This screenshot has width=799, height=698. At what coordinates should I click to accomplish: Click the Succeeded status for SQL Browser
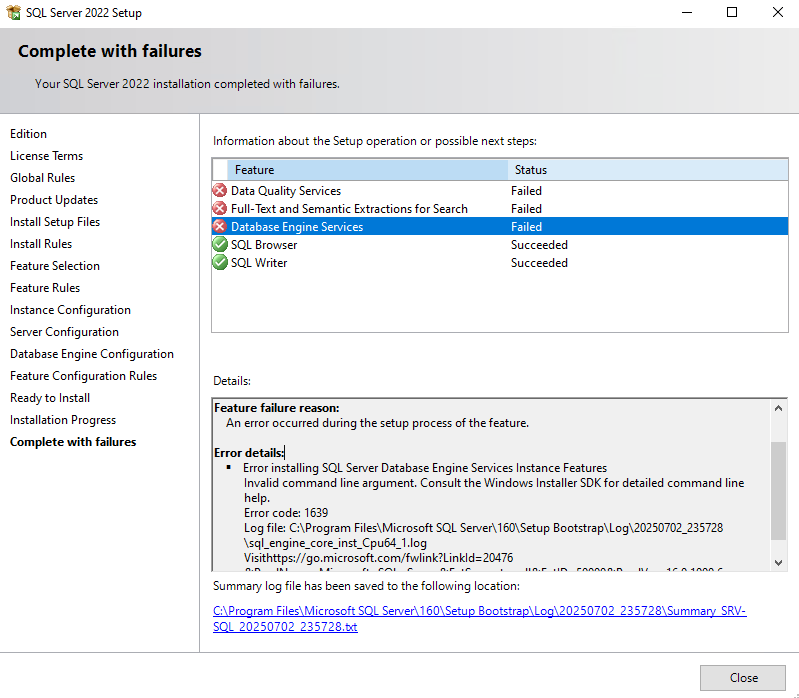coord(539,245)
